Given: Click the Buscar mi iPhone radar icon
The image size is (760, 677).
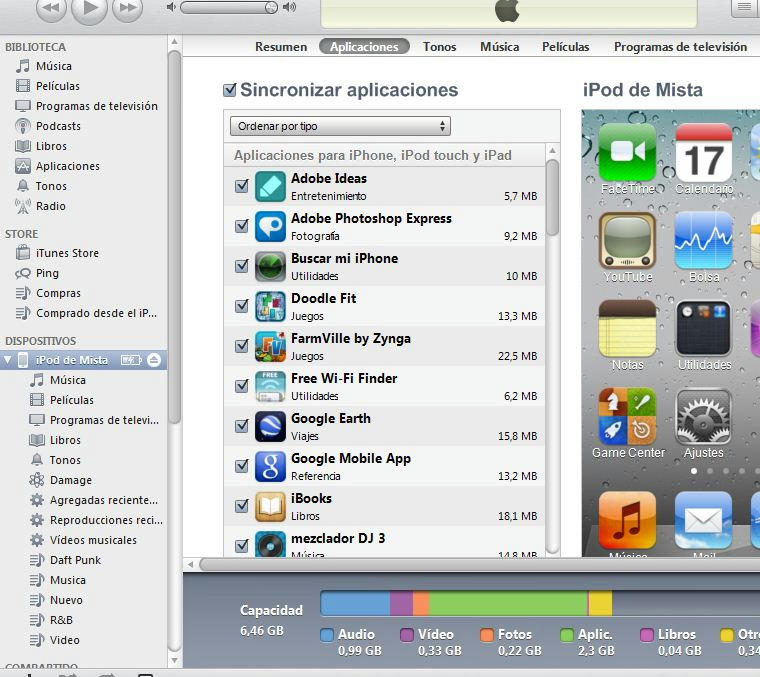Looking at the screenshot, I should click(x=270, y=266).
